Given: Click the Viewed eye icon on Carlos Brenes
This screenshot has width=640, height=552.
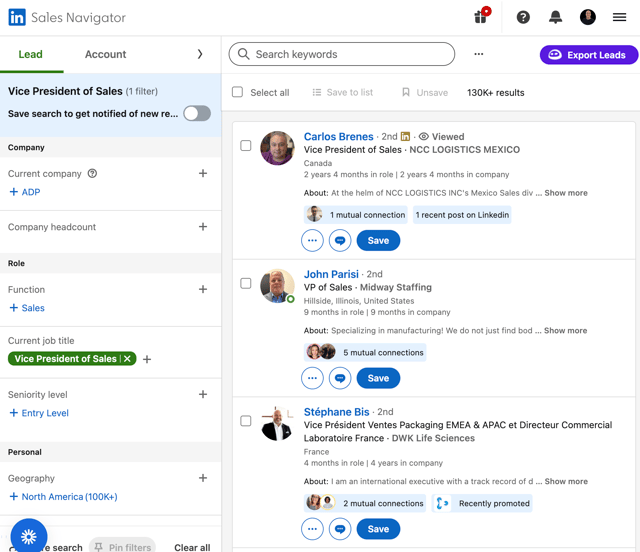Looking at the screenshot, I should (424, 136).
